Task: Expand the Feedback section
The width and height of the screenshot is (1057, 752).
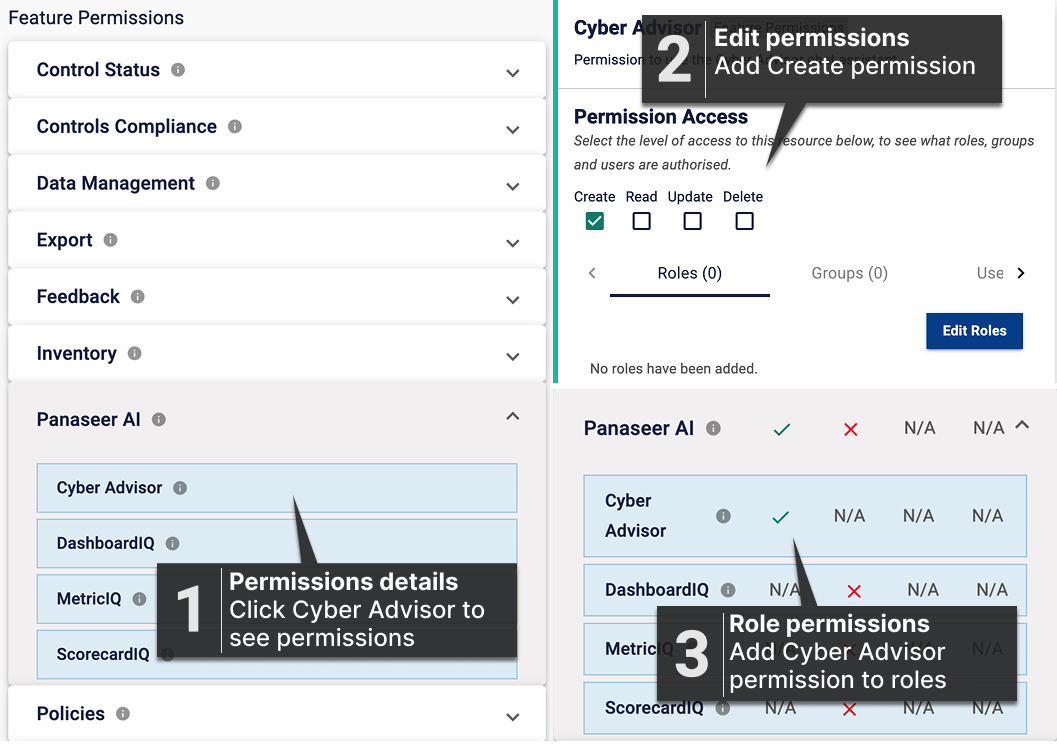Action: [513, 299]
